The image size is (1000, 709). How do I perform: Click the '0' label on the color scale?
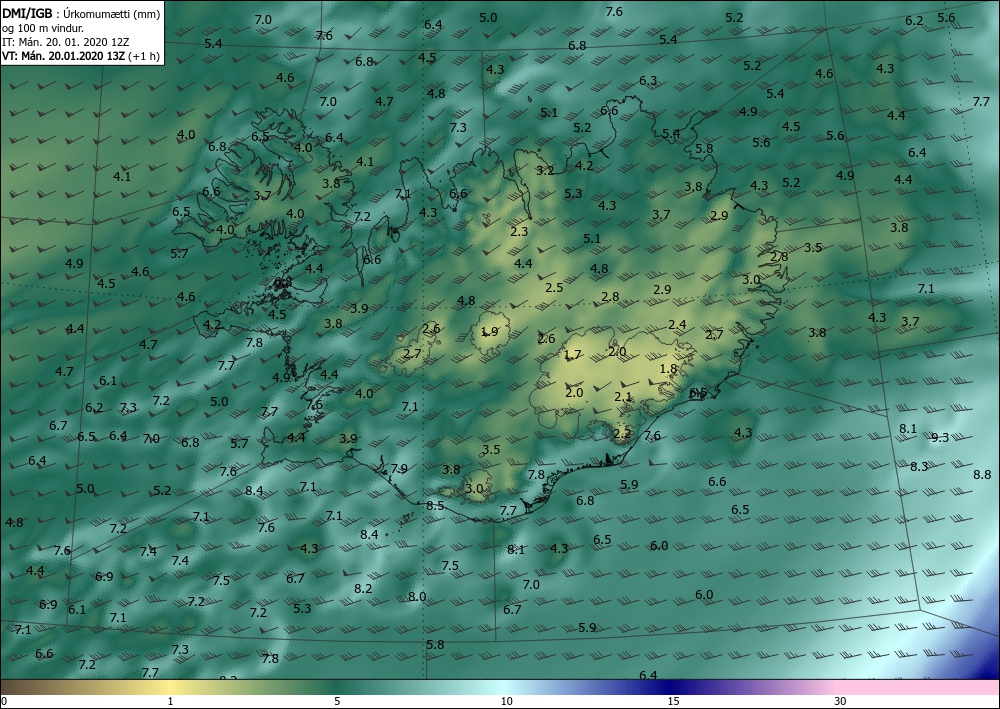[x=4, y=702]
